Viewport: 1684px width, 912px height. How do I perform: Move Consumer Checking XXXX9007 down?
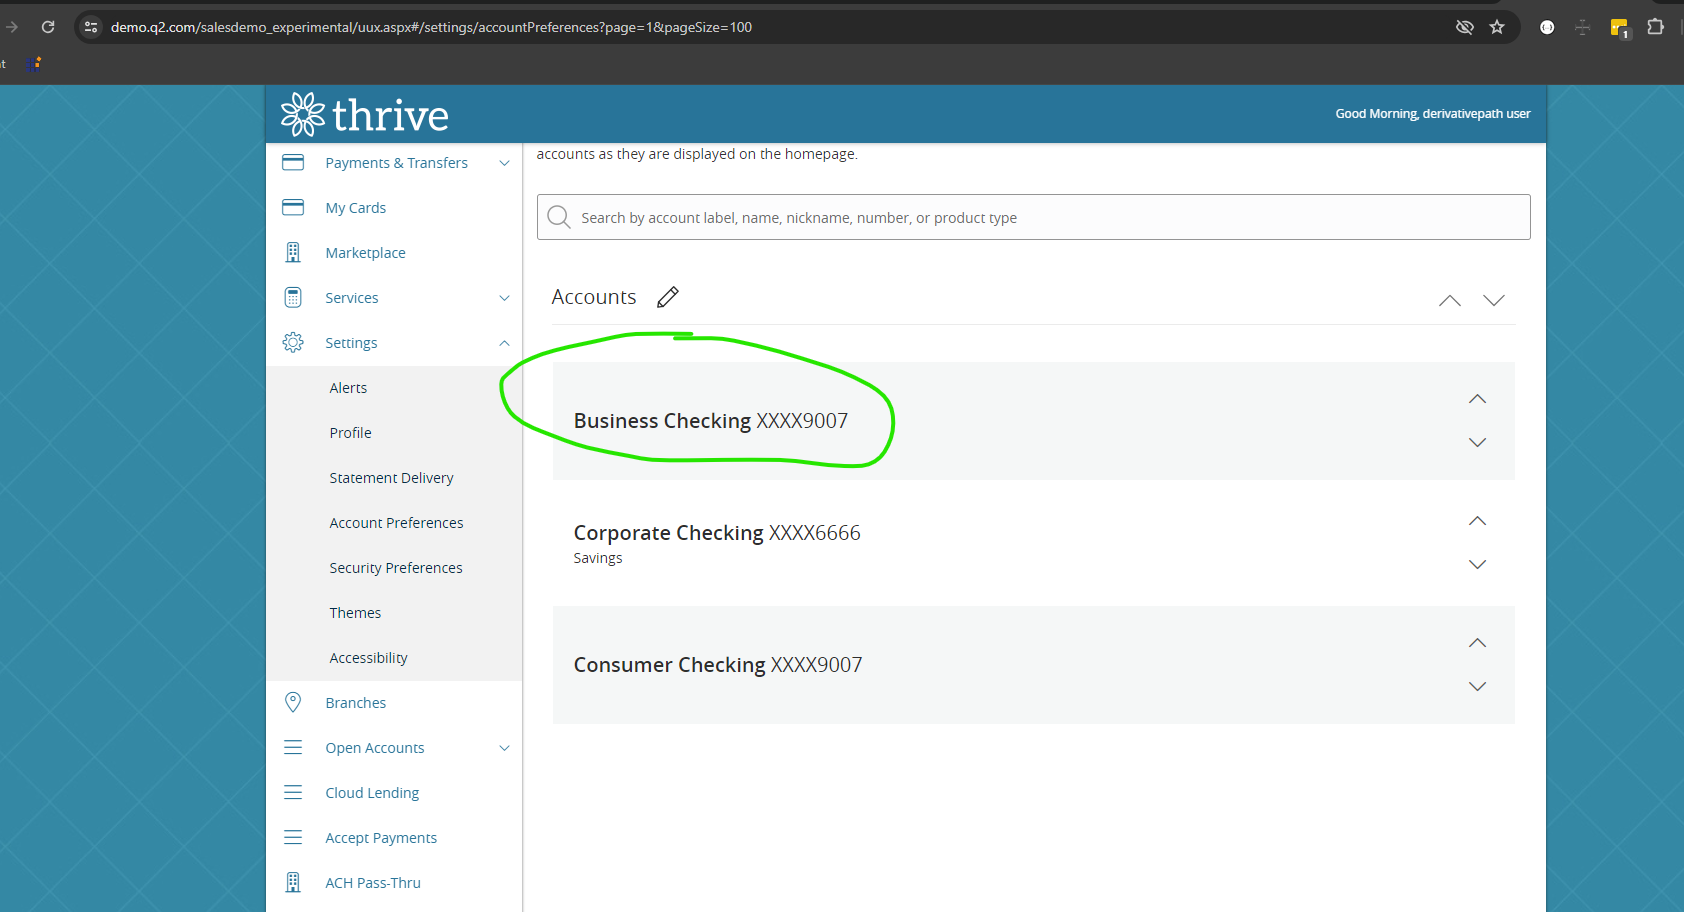[x=1477, y=686]
